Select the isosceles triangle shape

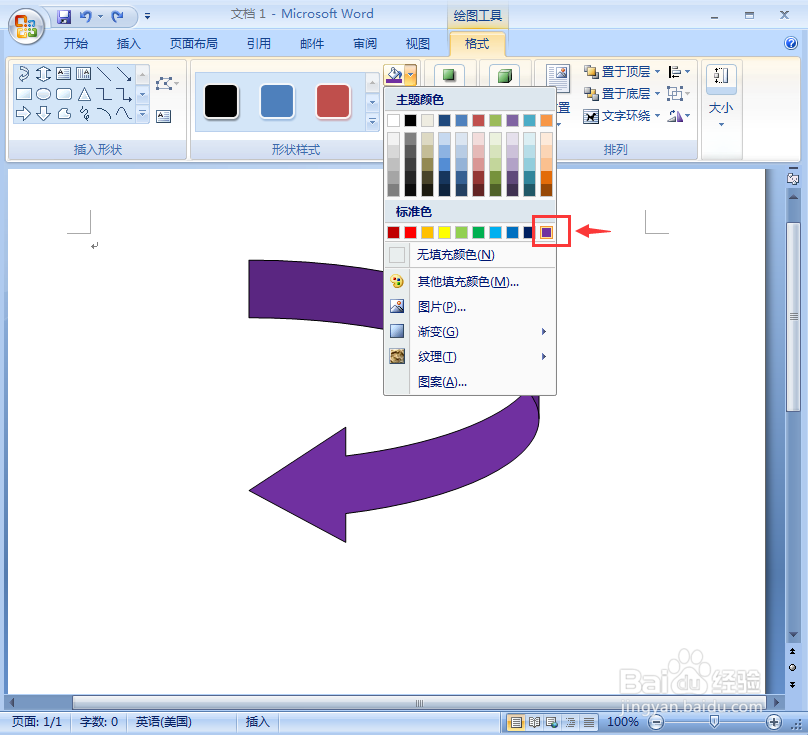point(84,94)
